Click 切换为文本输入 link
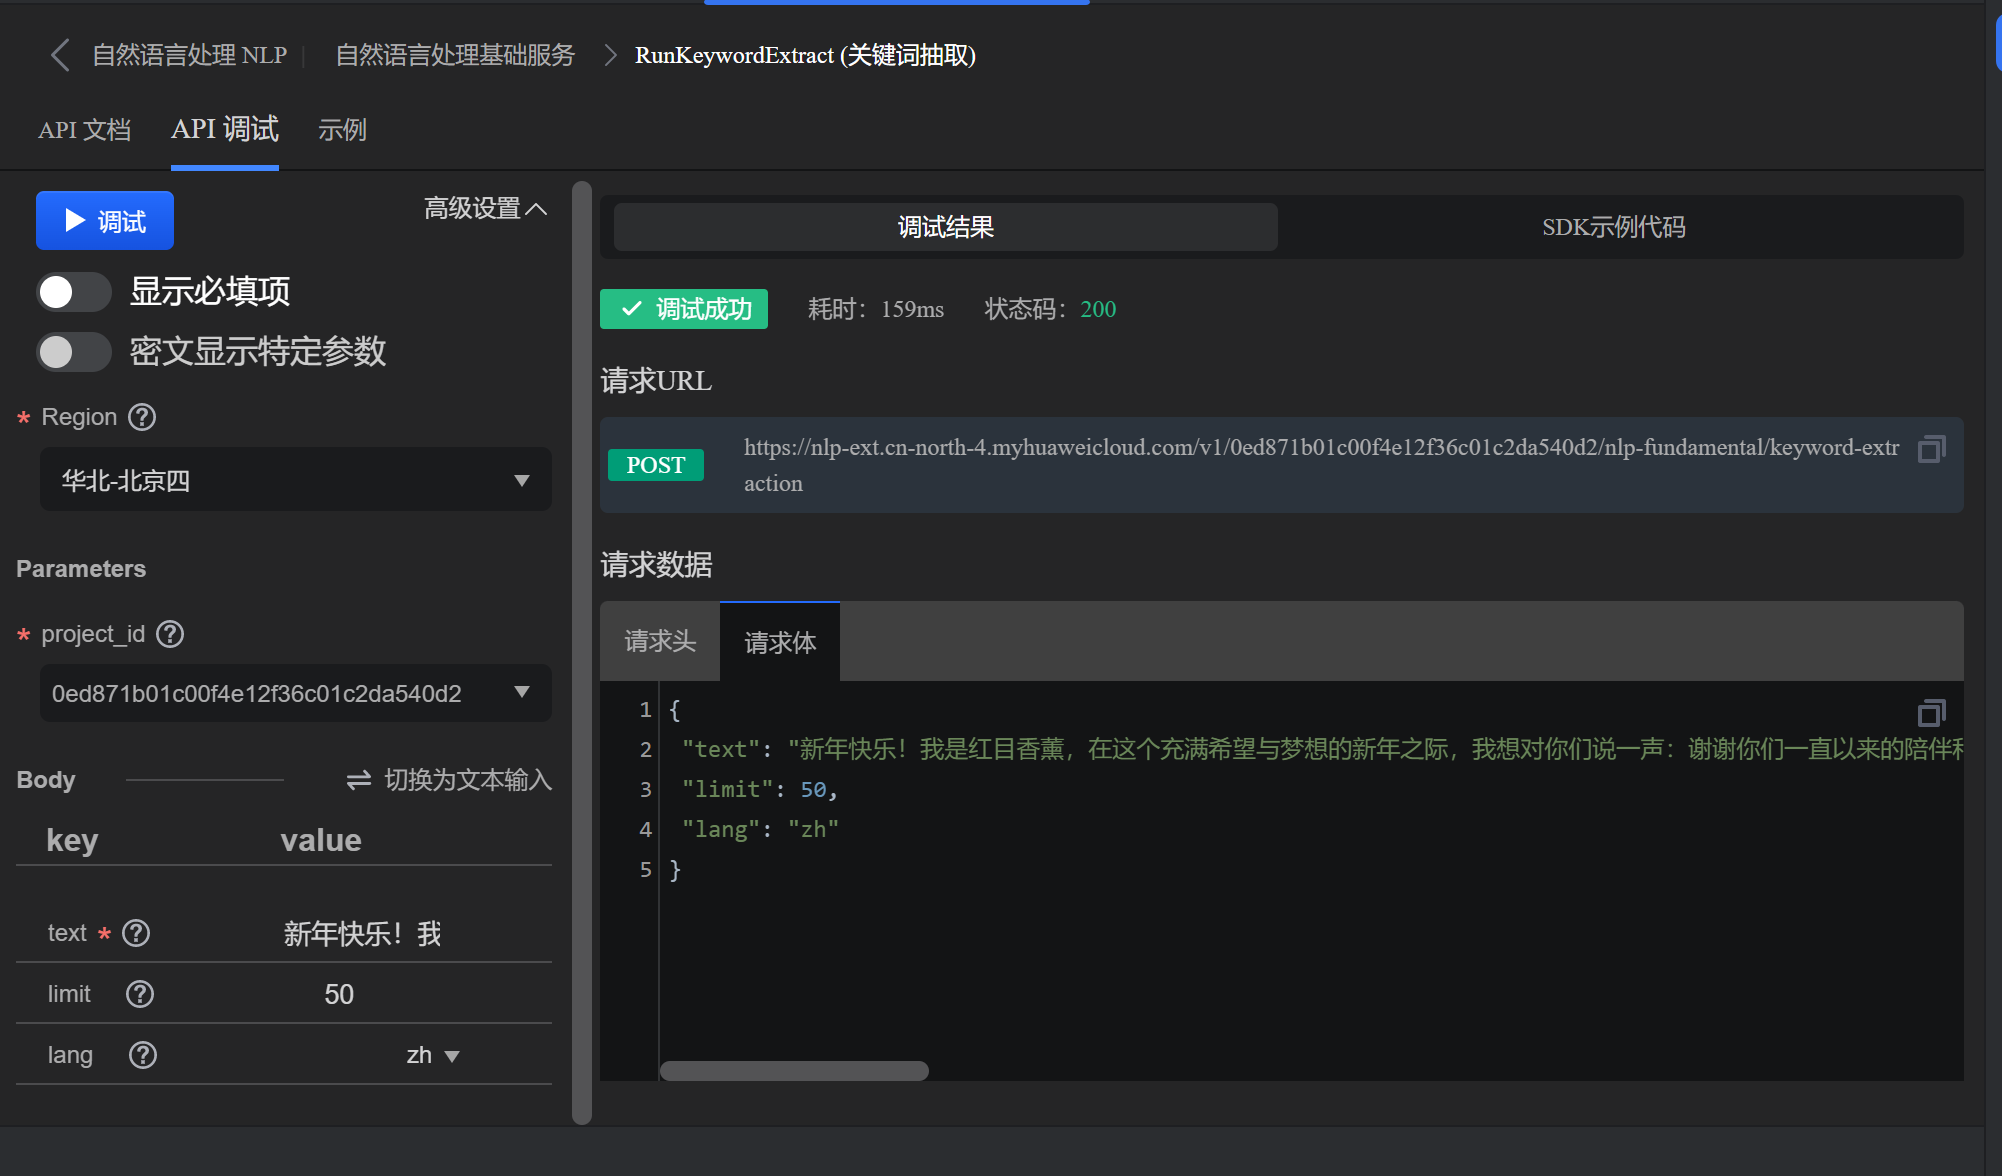This screenshot has width=2002, height=1176. click(x=450, y=780)
